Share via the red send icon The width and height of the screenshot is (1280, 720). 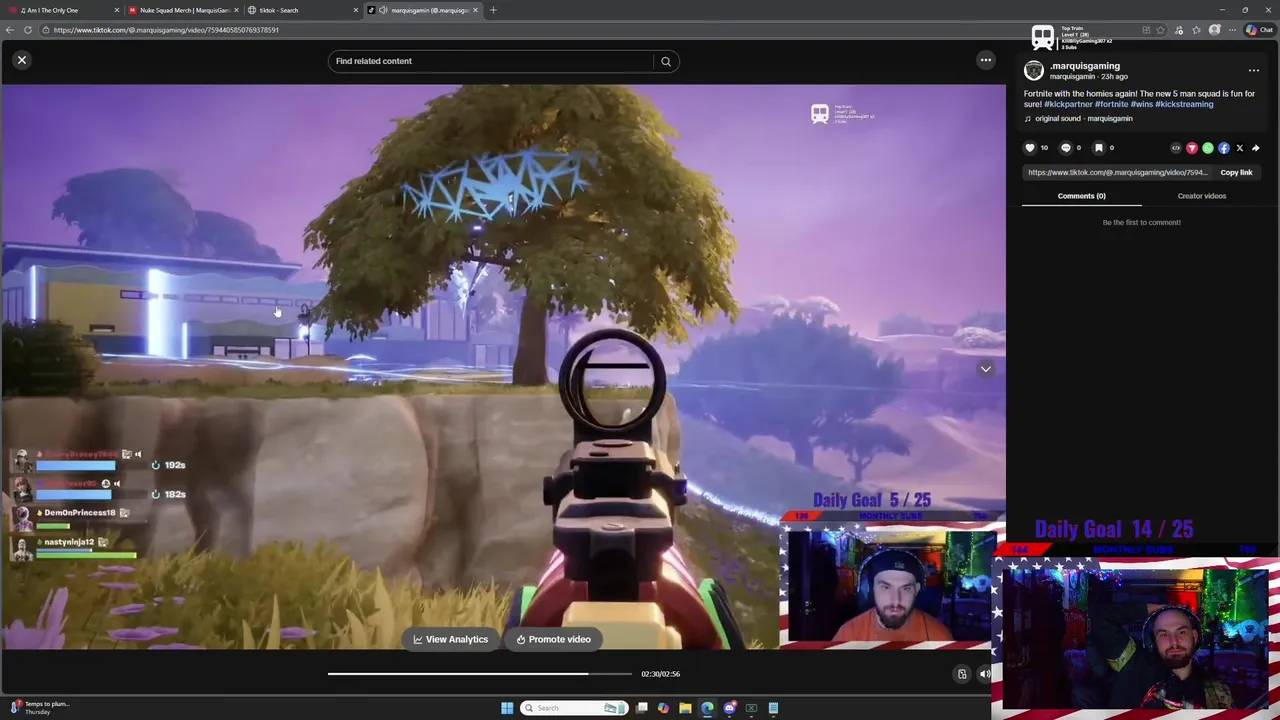click(x=1192, y=148)
